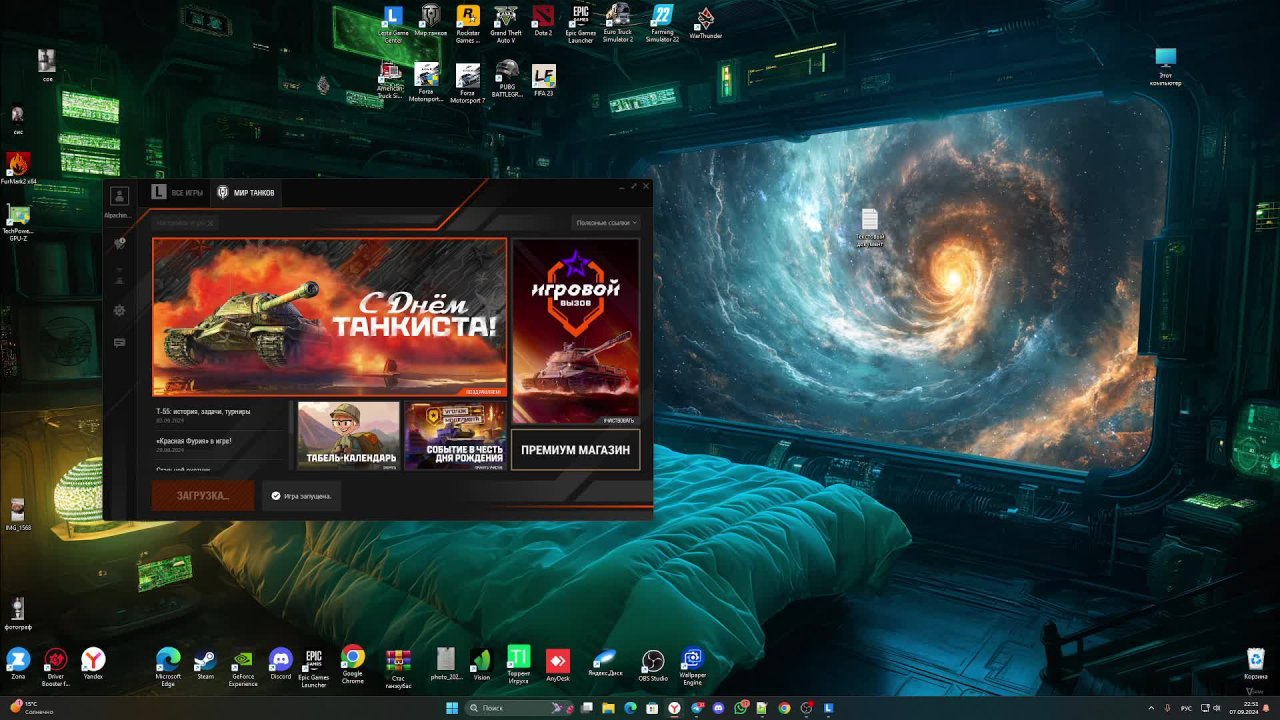Open PUBG BATTLEGROUNDS shortcut
1280x720 pixels.
coord(507,80)
